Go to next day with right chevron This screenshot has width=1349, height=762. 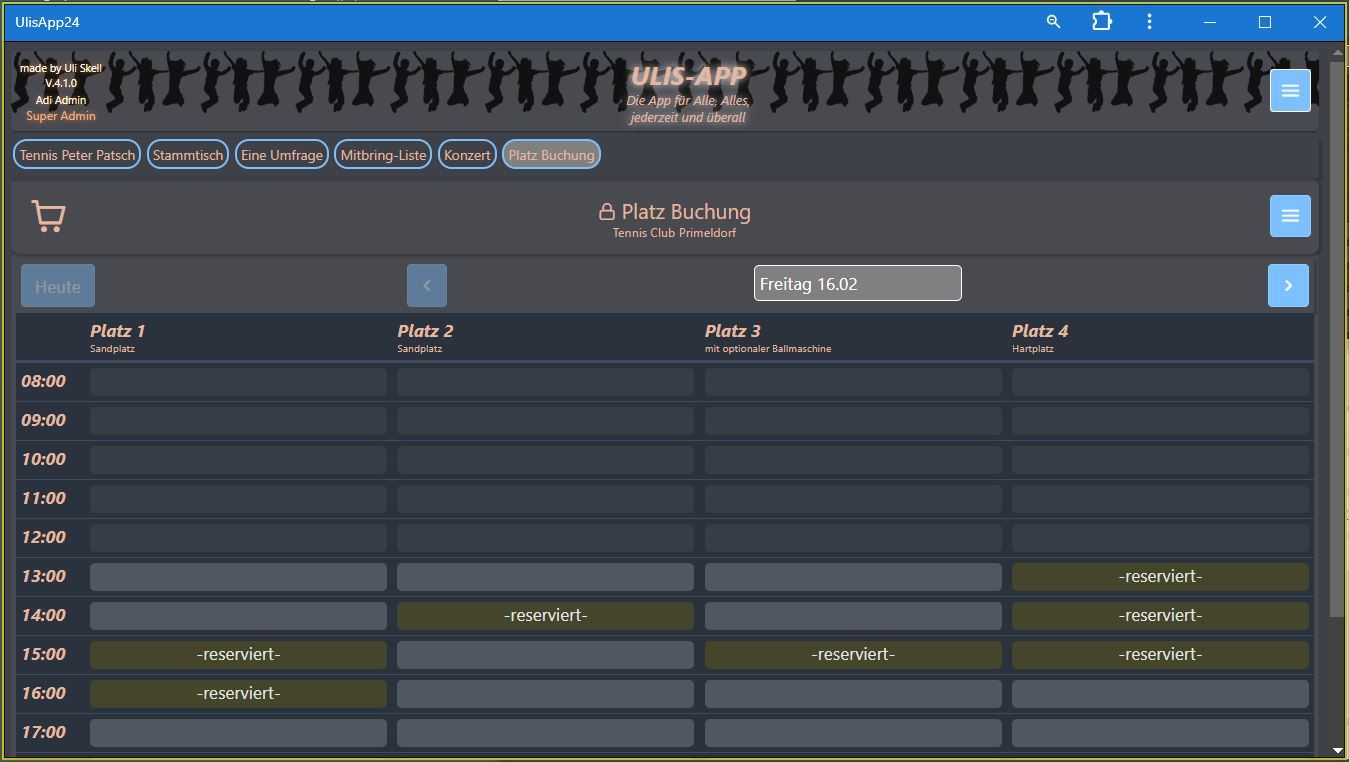tap(1287, 286)
